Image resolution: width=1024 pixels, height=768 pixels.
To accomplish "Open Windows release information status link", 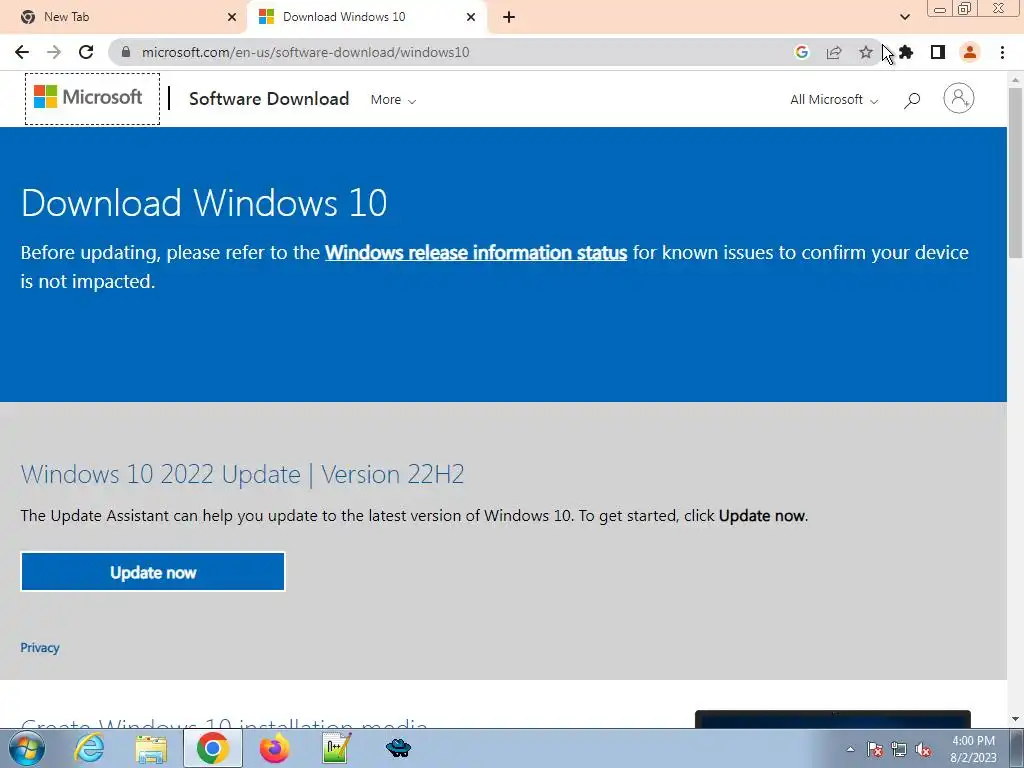I will point(475,252).
